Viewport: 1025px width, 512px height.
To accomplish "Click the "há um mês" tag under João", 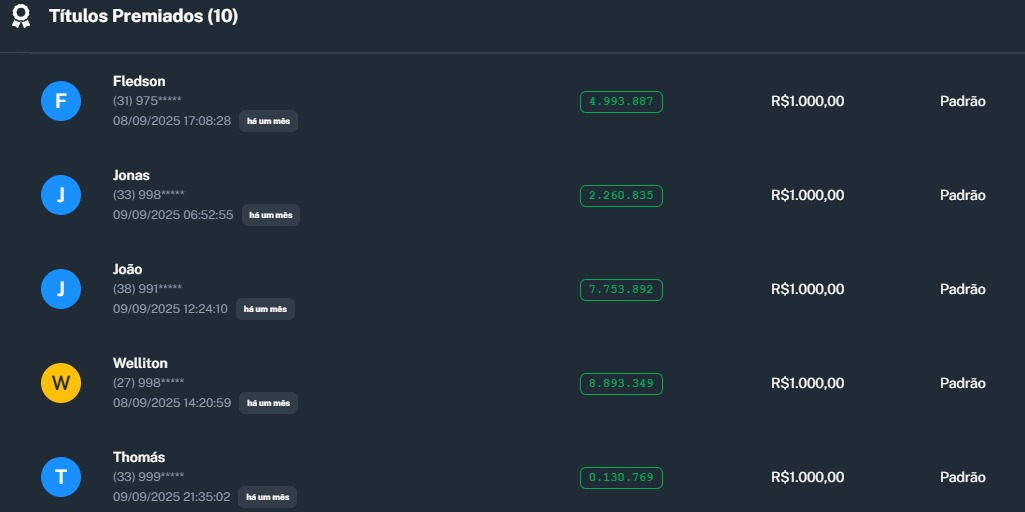I will tap(265, 309).
